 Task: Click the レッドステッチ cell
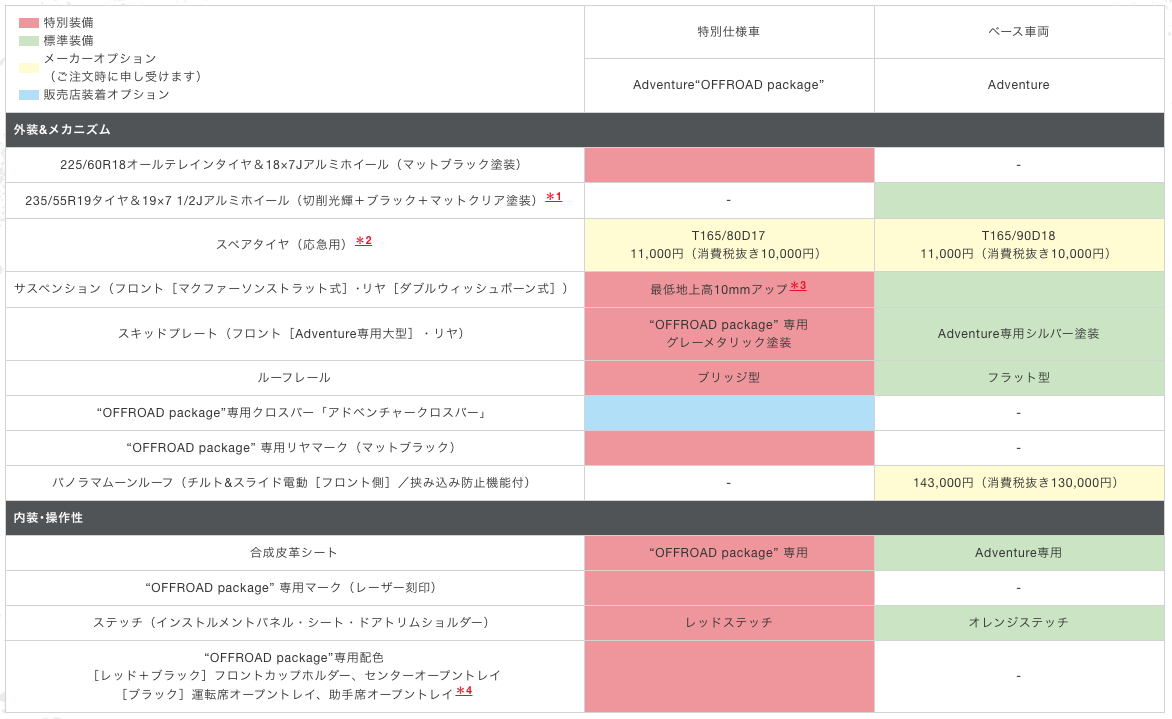[729, 623]
